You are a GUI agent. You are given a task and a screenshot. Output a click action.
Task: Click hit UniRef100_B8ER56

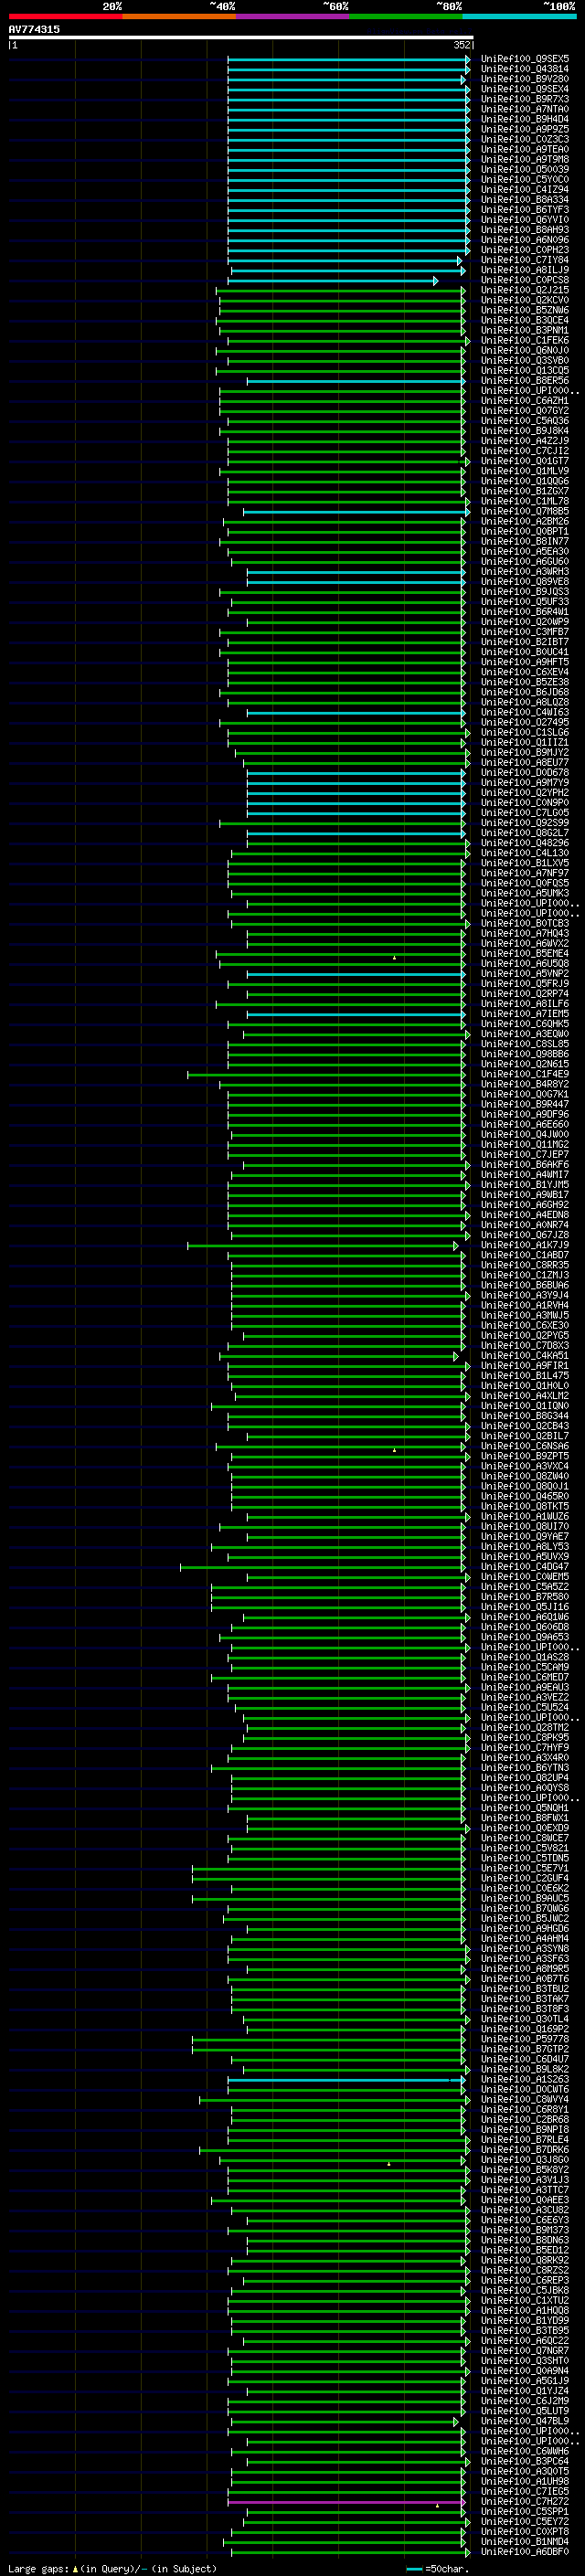click(x=525, y=380)
